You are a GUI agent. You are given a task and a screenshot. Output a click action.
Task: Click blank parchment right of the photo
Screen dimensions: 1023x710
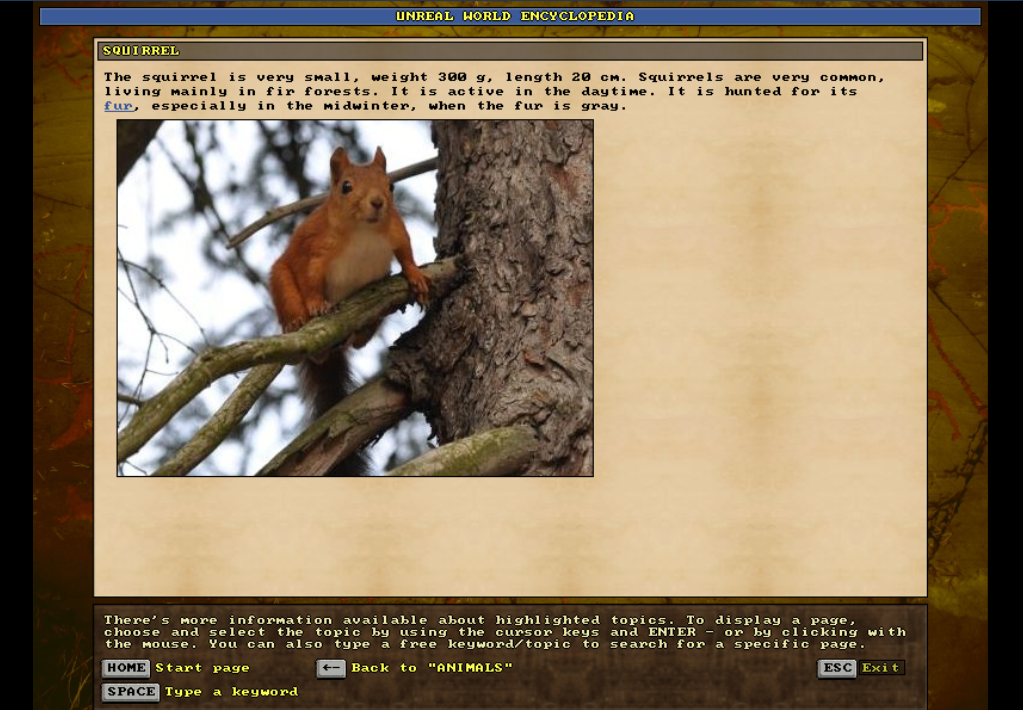(760, 300)
